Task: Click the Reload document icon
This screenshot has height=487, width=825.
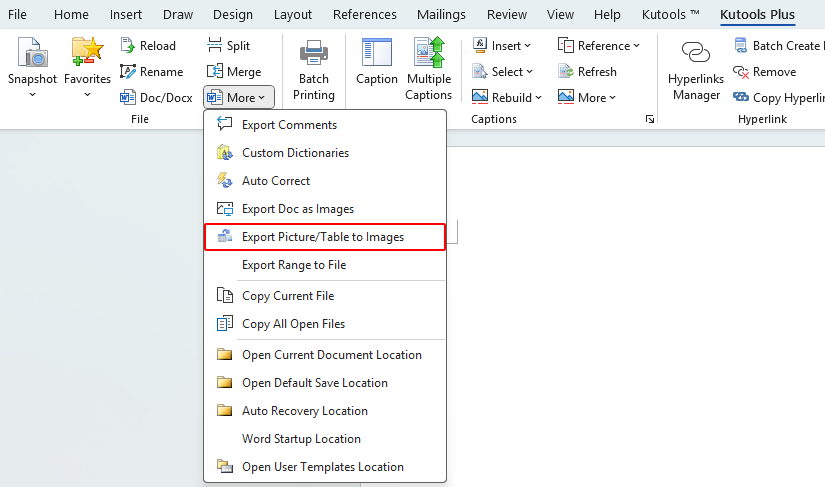Action: click(x=148, y=46)
